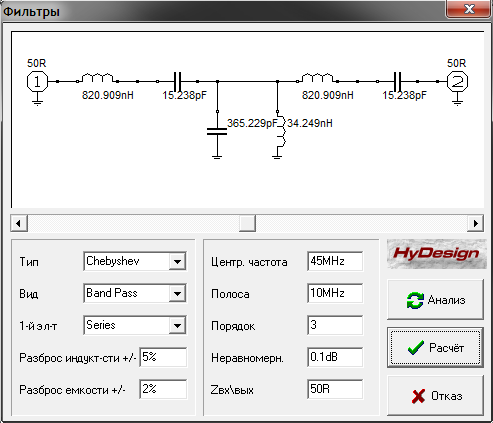Focus the Центр. частота 45MHz field
Viewport: 493px width, 423px height.
(335, 261)
